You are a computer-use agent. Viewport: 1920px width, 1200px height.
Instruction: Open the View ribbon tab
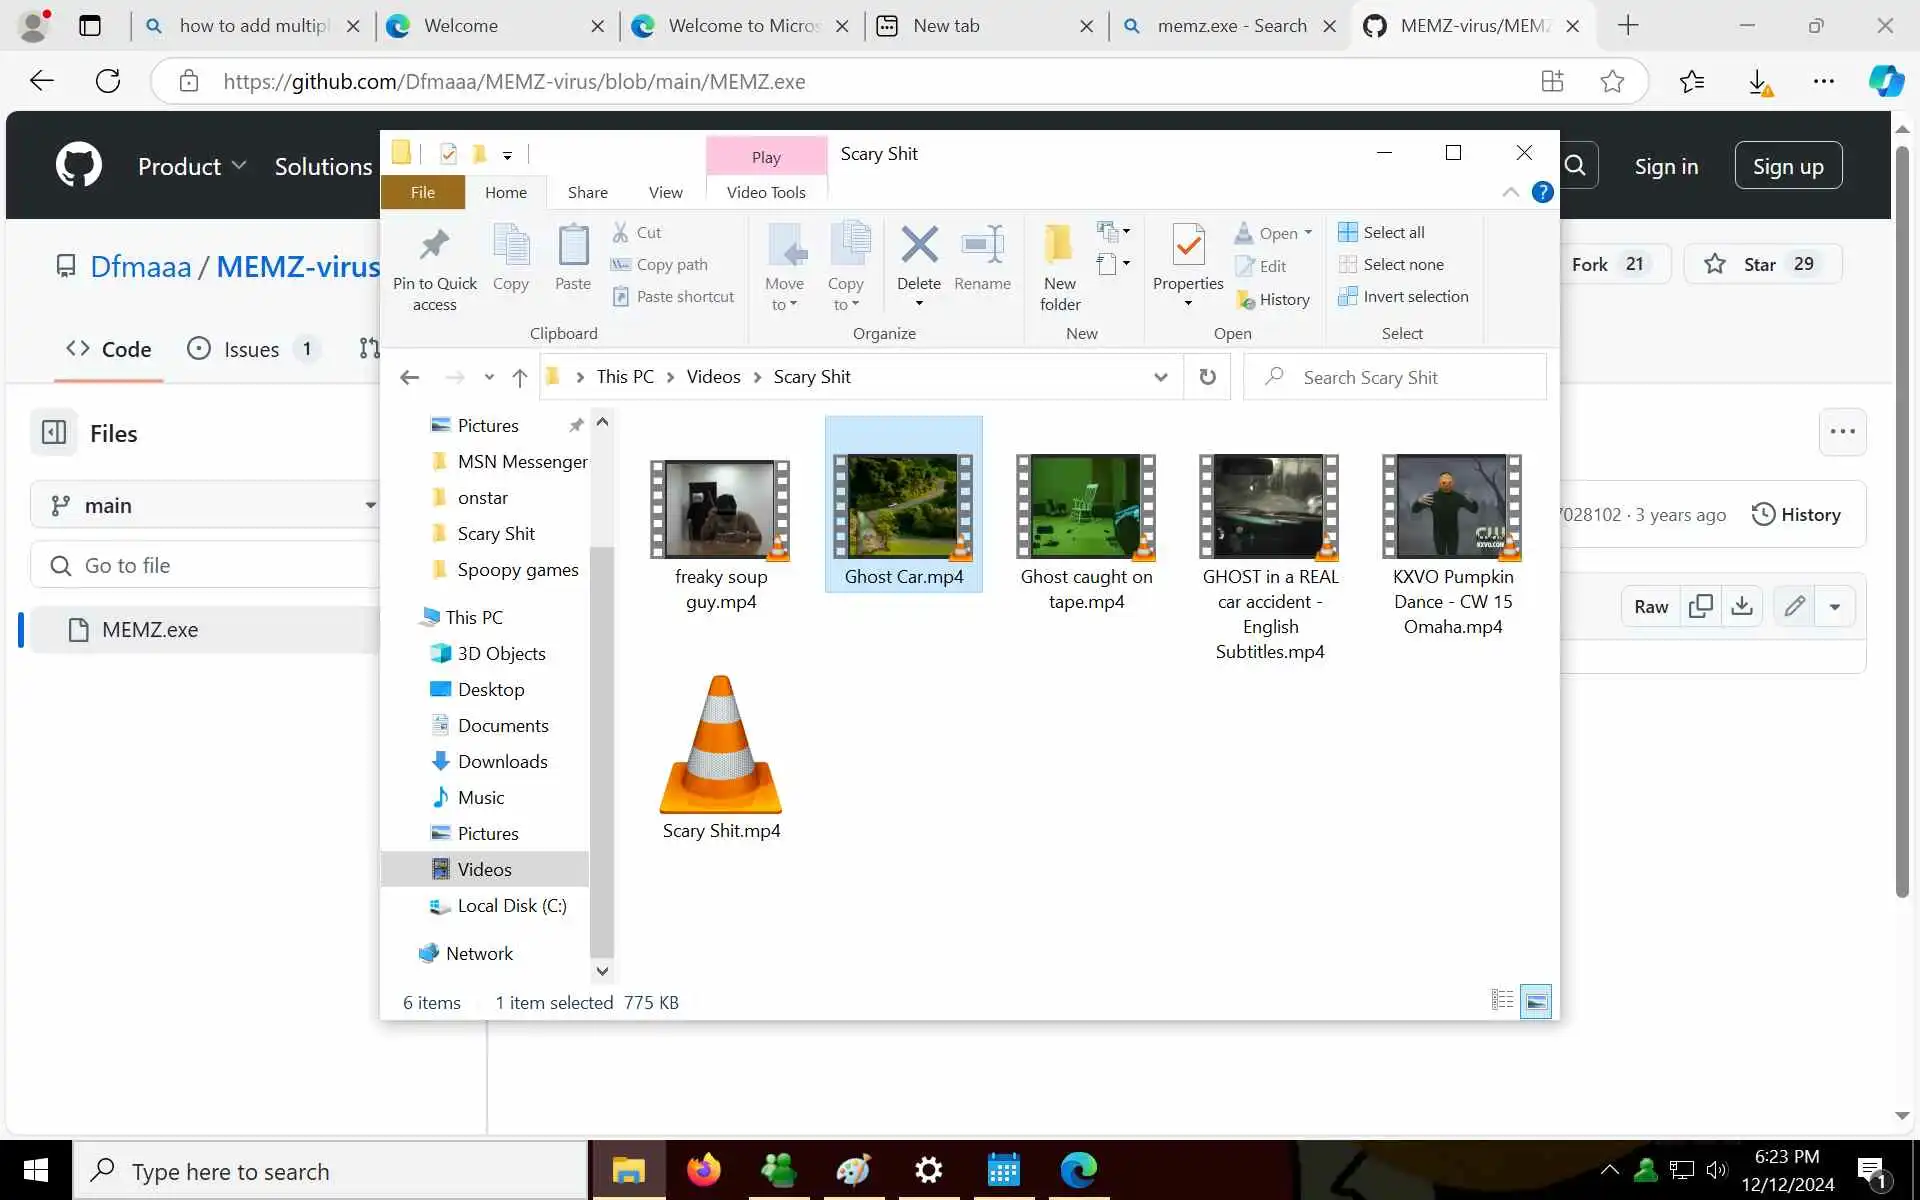[x=665, y=192]
